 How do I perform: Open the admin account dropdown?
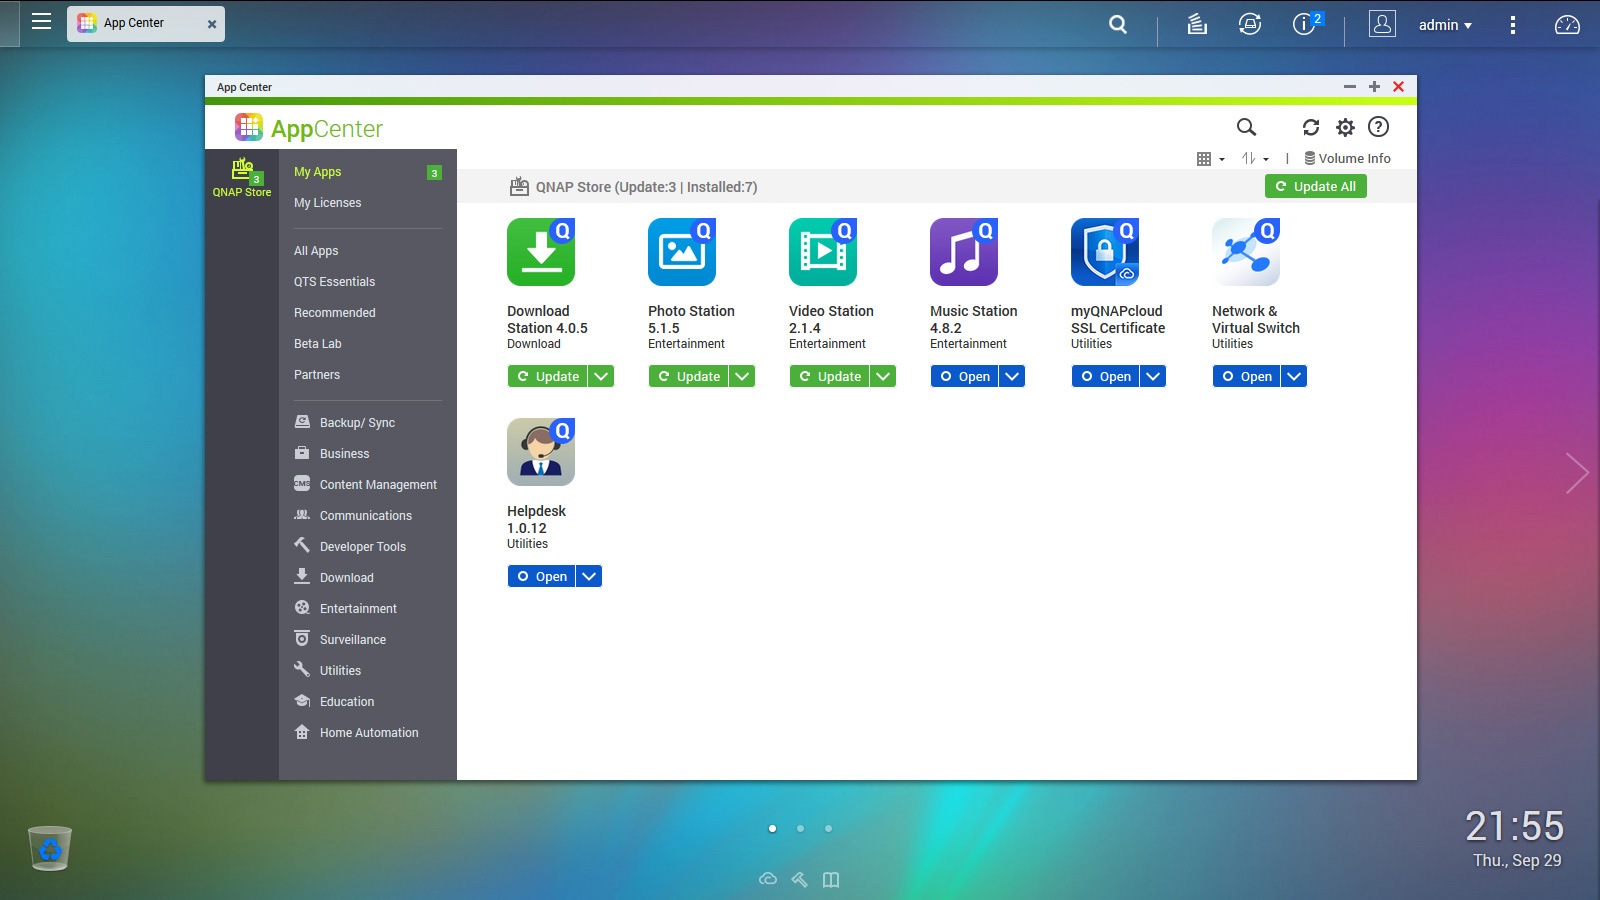tap(1445, 25)
